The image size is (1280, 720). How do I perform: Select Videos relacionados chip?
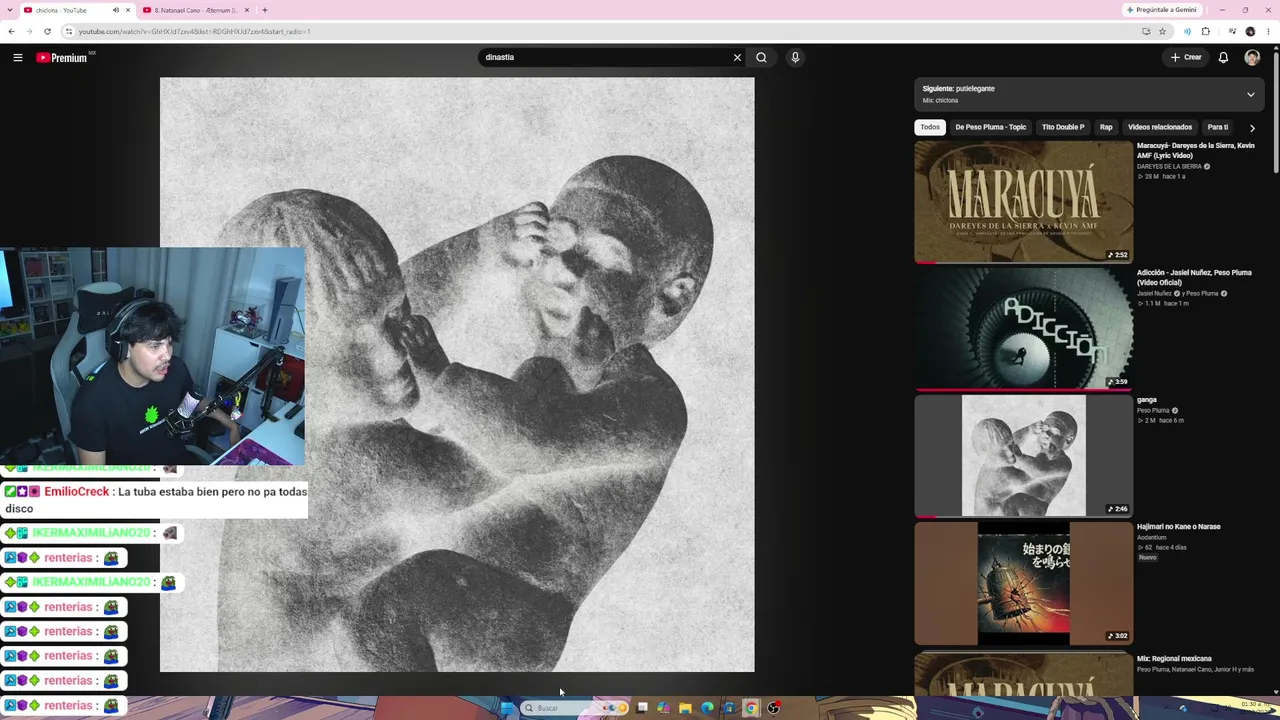coord(1160,127)
